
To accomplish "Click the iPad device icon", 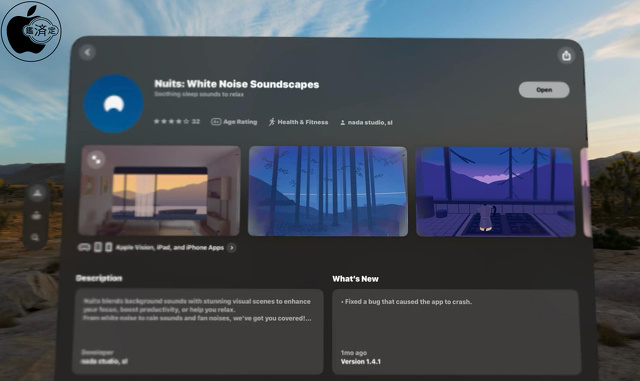I will click(98, 247).
